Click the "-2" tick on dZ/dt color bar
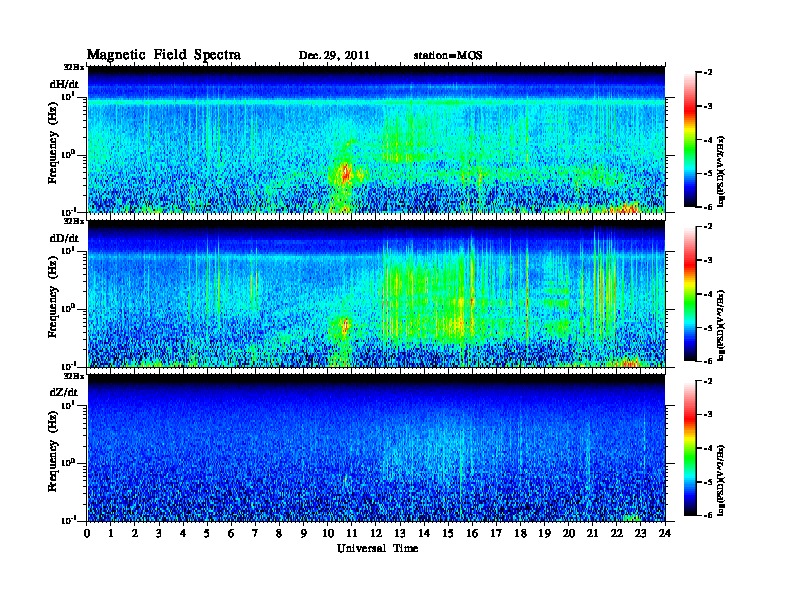 tap(708, 381)
